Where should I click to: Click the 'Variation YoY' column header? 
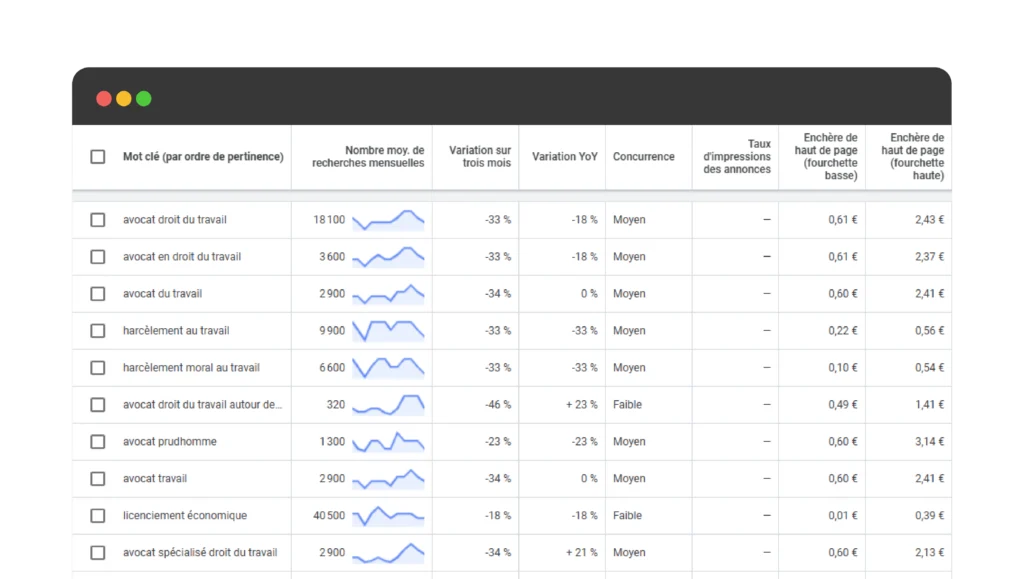point(564,157)
